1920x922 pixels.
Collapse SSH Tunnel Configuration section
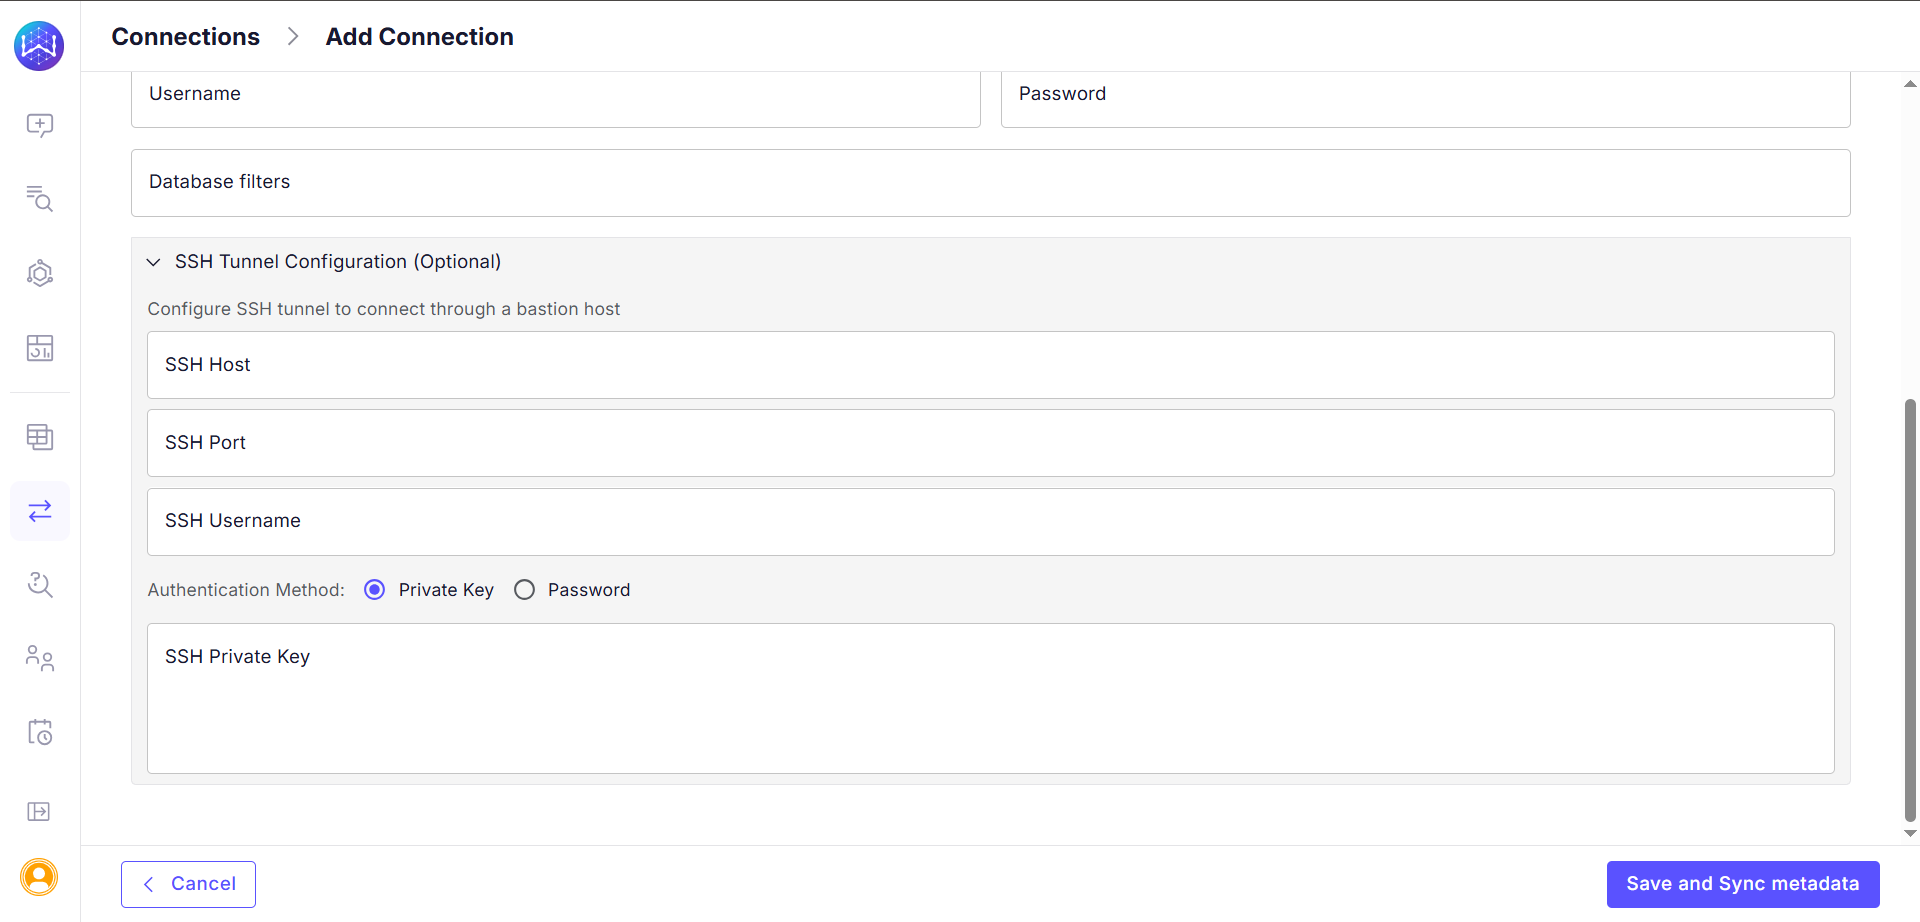point(153,262)
